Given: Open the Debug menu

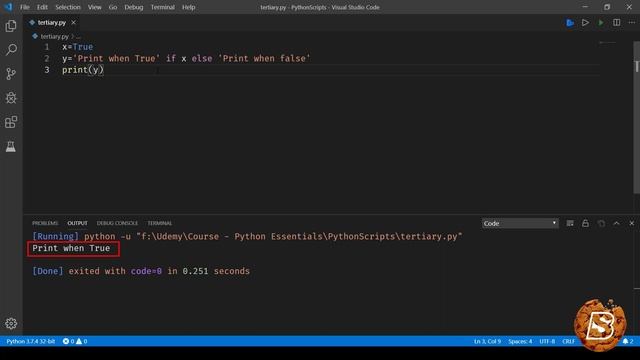Looking at the screenshot, I should tap(134, 7).
